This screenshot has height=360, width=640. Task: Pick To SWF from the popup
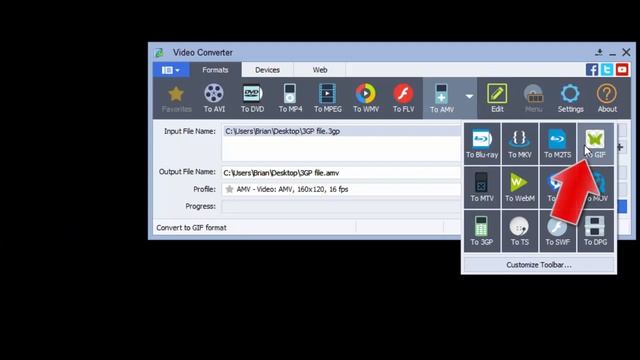click(x=558, y=231)
